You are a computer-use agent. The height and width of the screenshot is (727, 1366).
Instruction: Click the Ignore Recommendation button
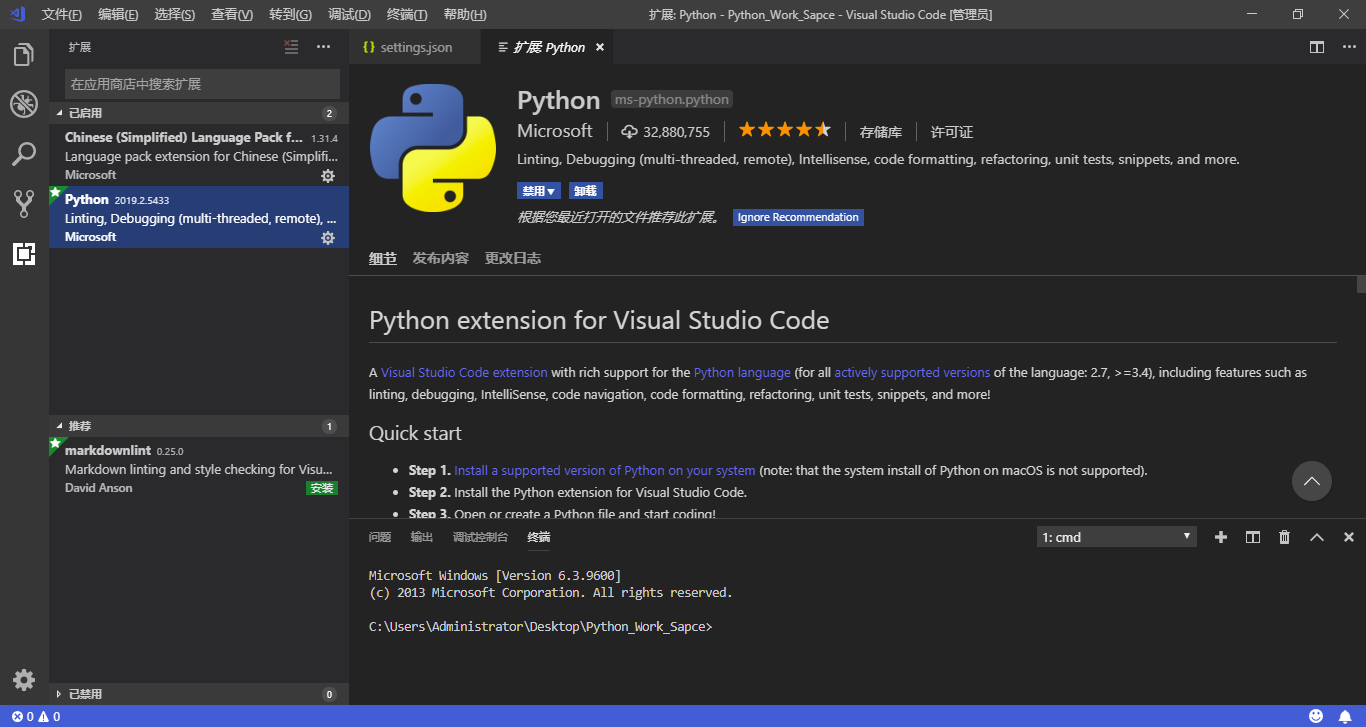[798, 217]
